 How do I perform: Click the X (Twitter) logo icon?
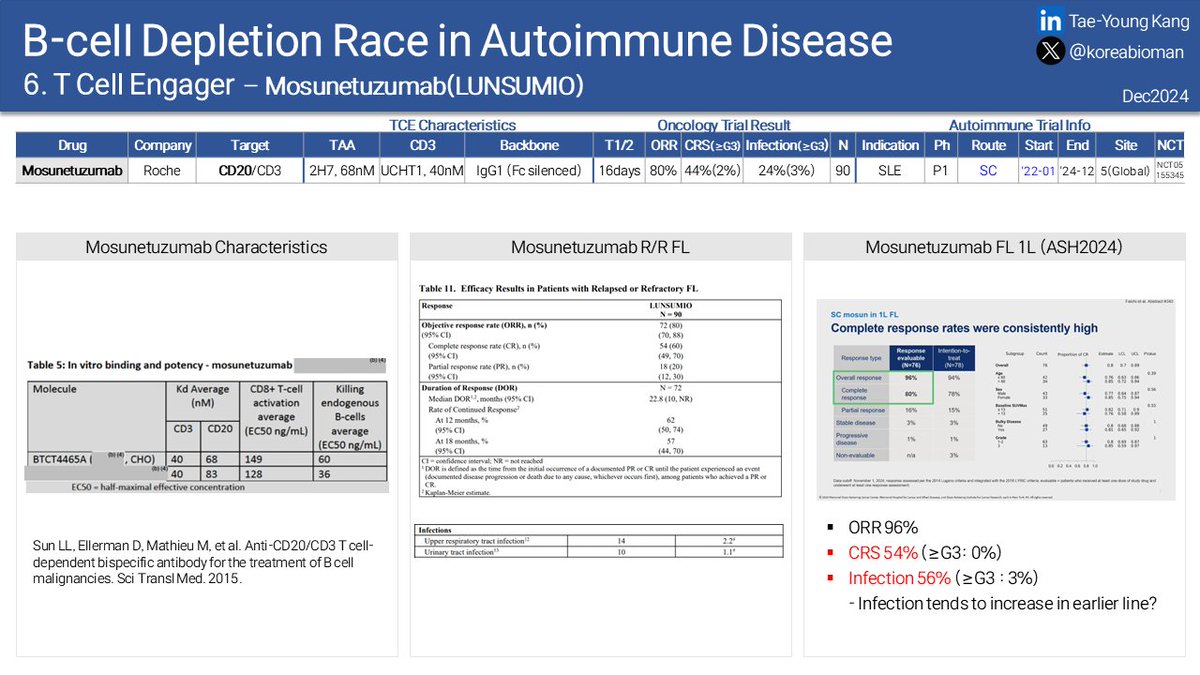1050,51
